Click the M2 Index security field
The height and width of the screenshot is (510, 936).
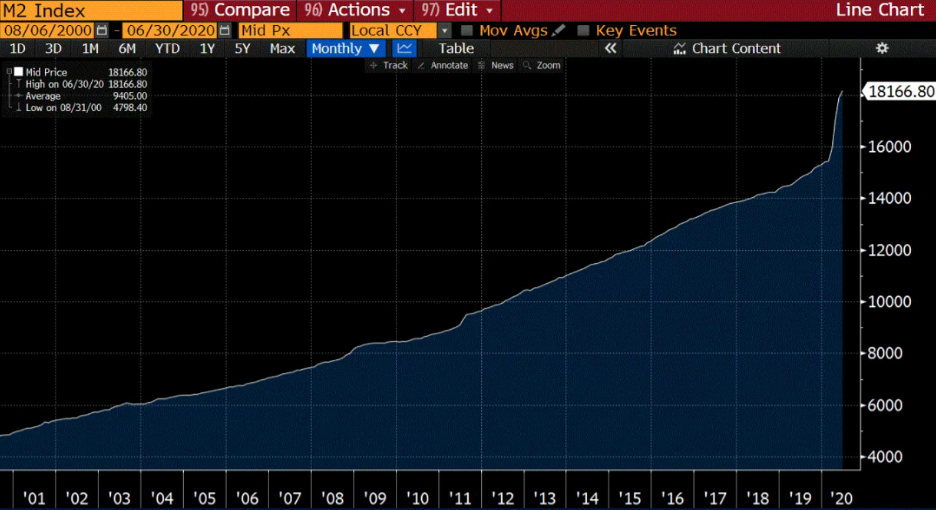pos(90,10)
